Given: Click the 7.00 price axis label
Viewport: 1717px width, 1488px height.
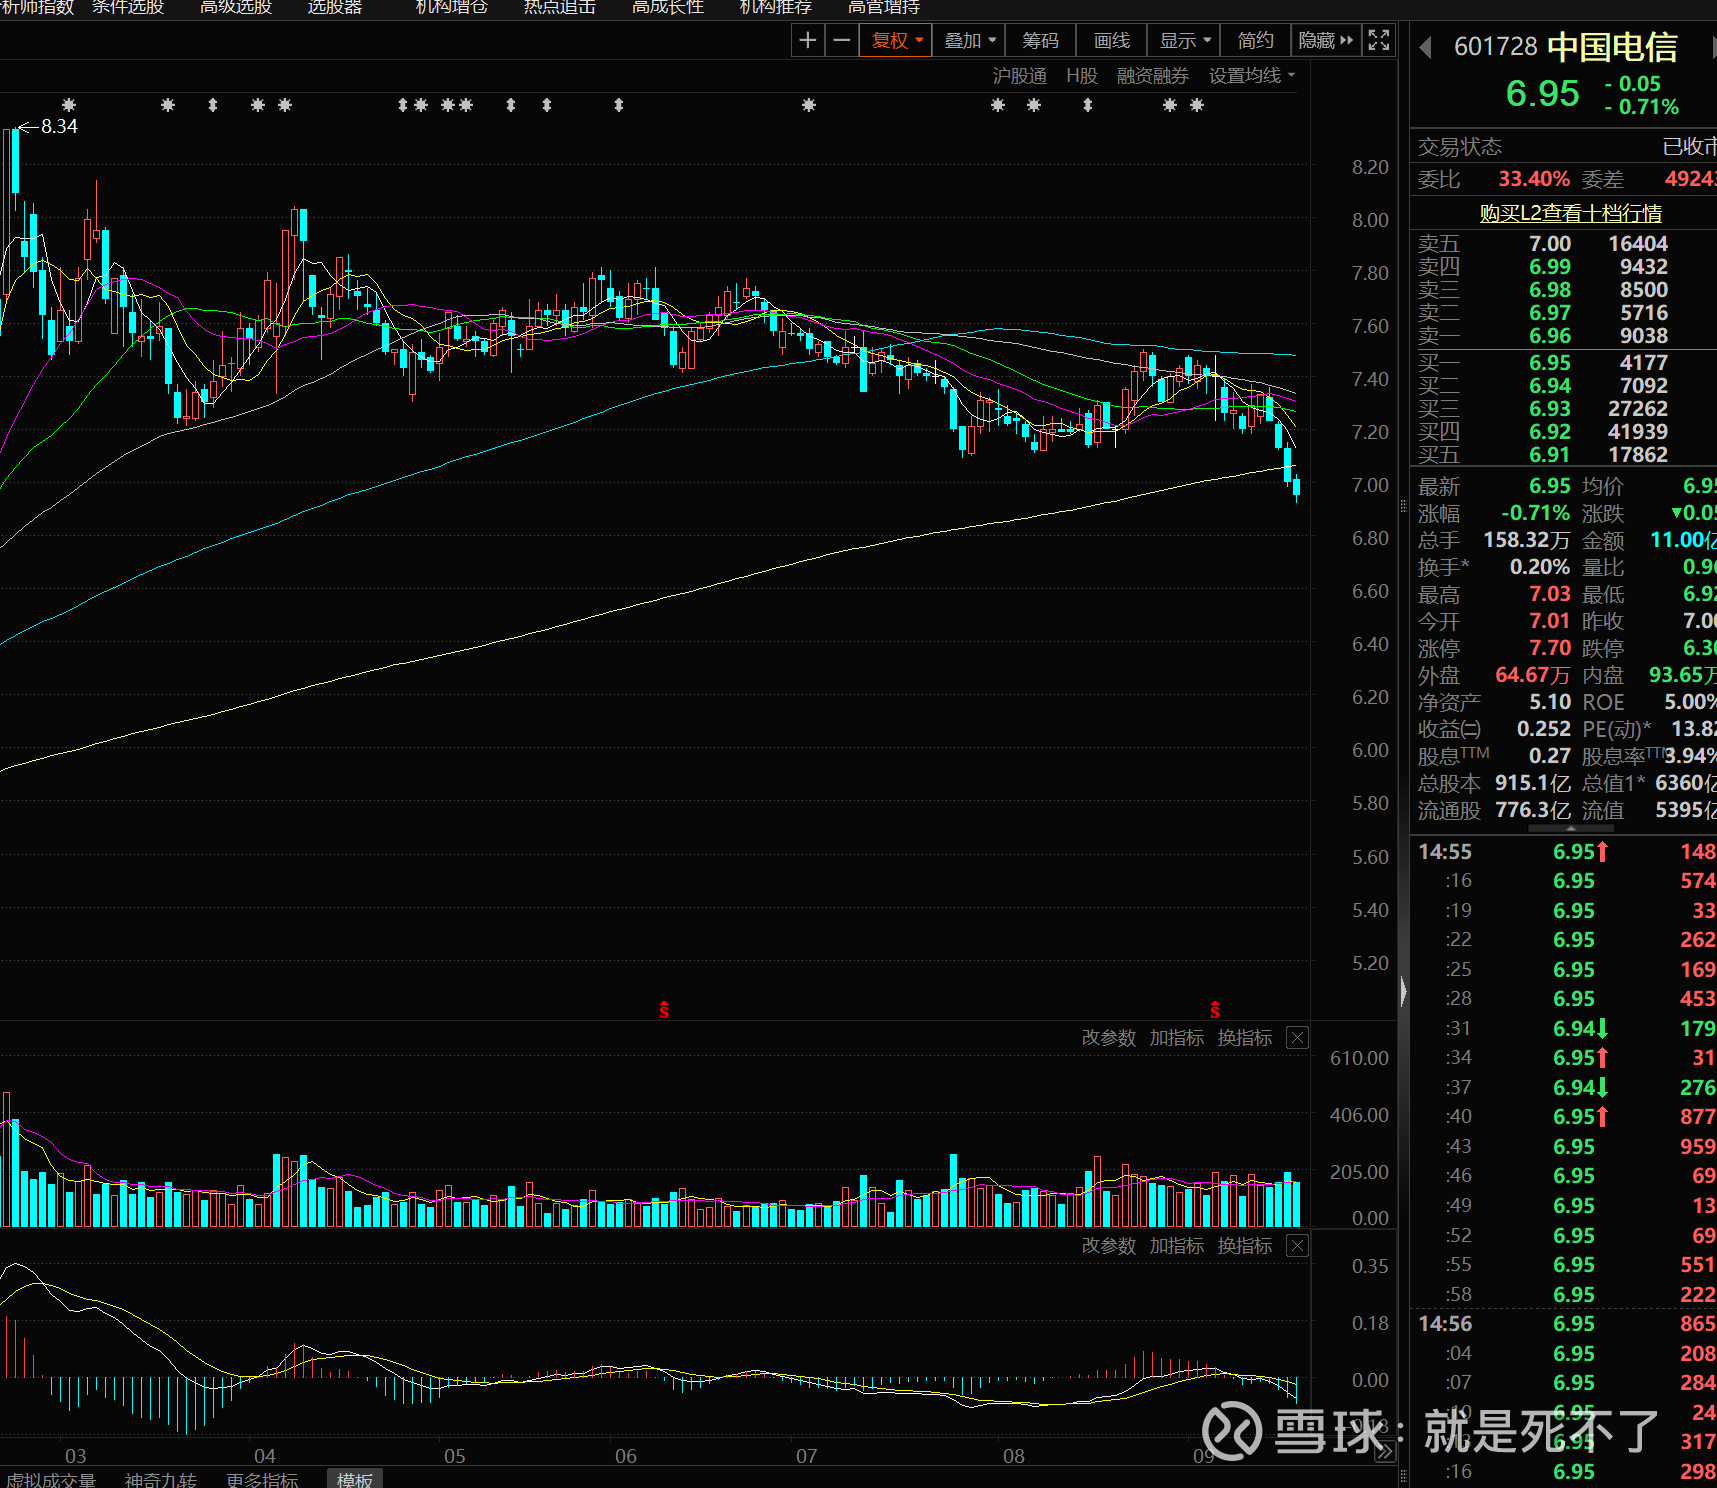Looking at the screenshot, I should pyautogui.click(x=1370, y=485).
